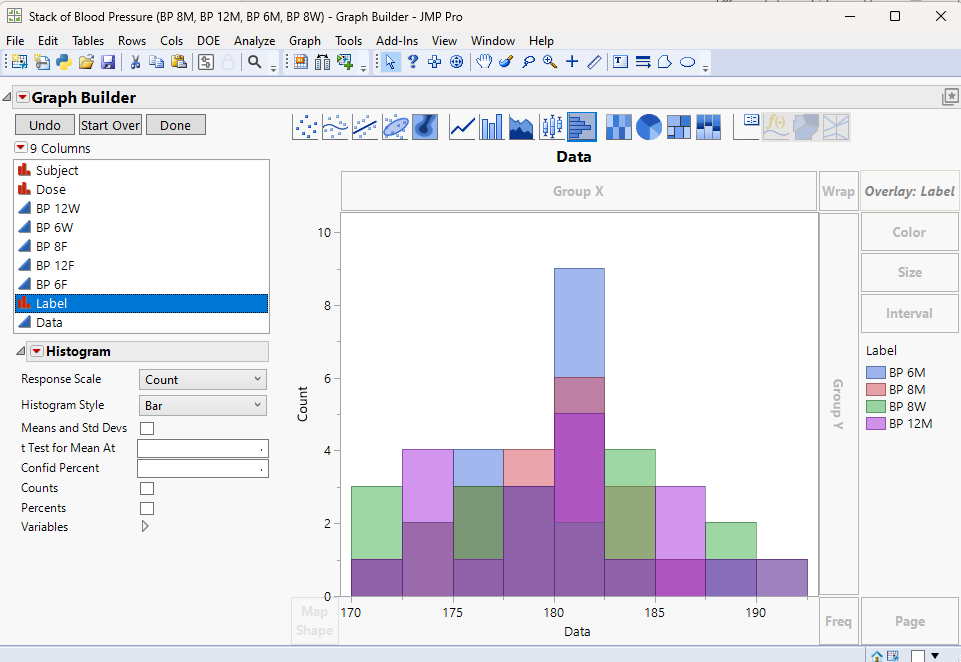Select the Polygon shape tool

(664, 62)
